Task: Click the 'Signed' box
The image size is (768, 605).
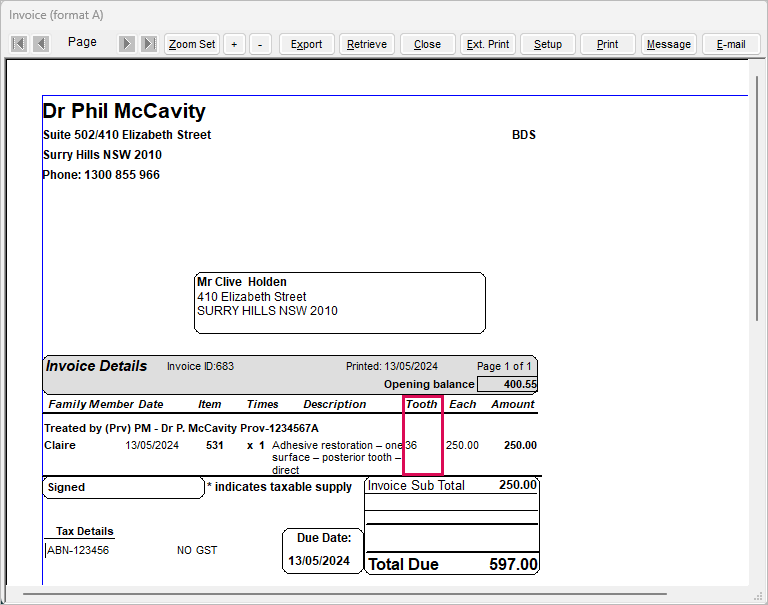Action: click(x=123, y=488)
